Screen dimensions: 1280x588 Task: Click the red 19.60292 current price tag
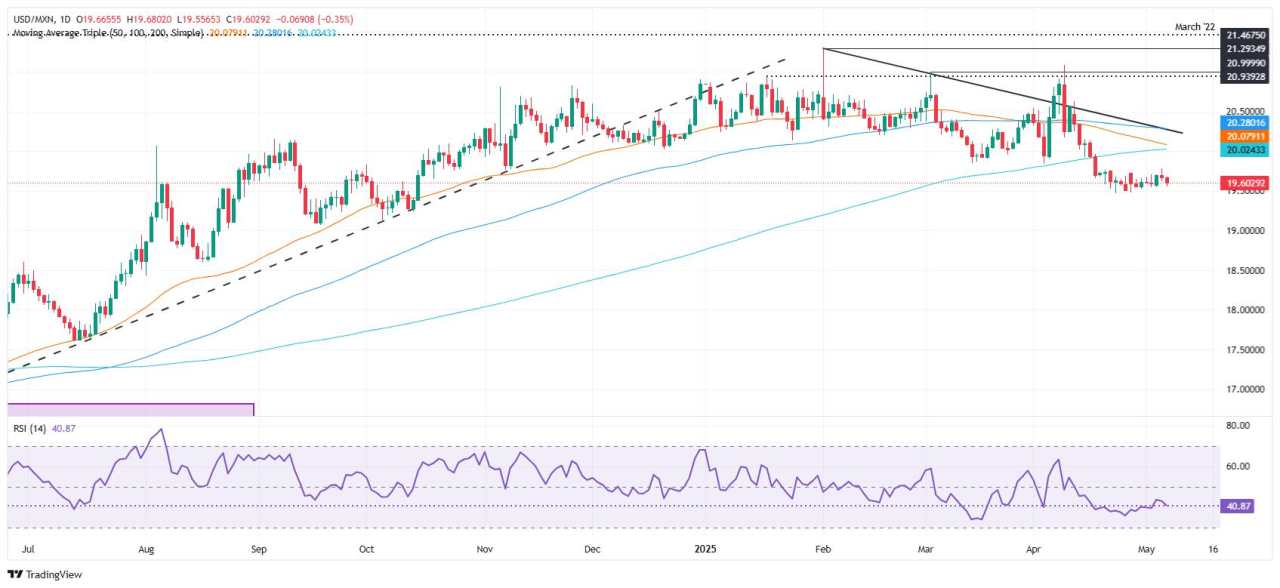(1246, 183)
